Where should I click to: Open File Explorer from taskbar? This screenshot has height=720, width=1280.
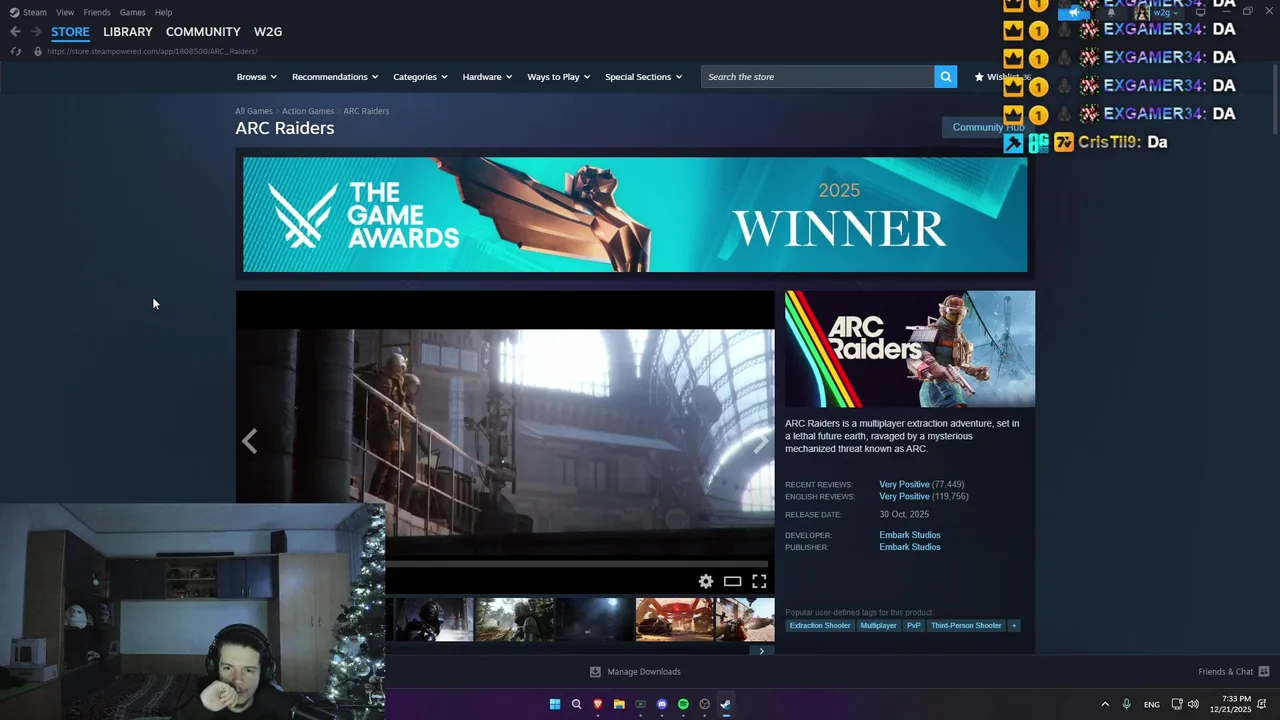click(619, 704)
